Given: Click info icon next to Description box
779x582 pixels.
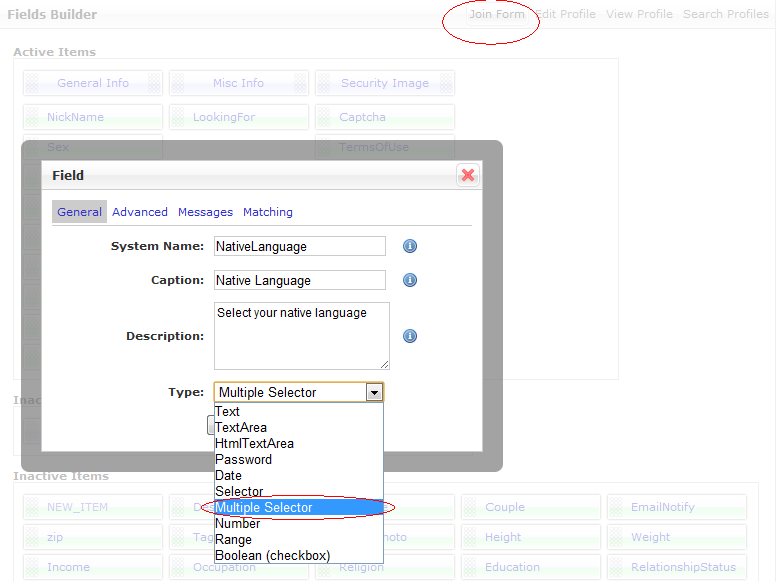Looking at the screenshot, I should pos(410,336).
